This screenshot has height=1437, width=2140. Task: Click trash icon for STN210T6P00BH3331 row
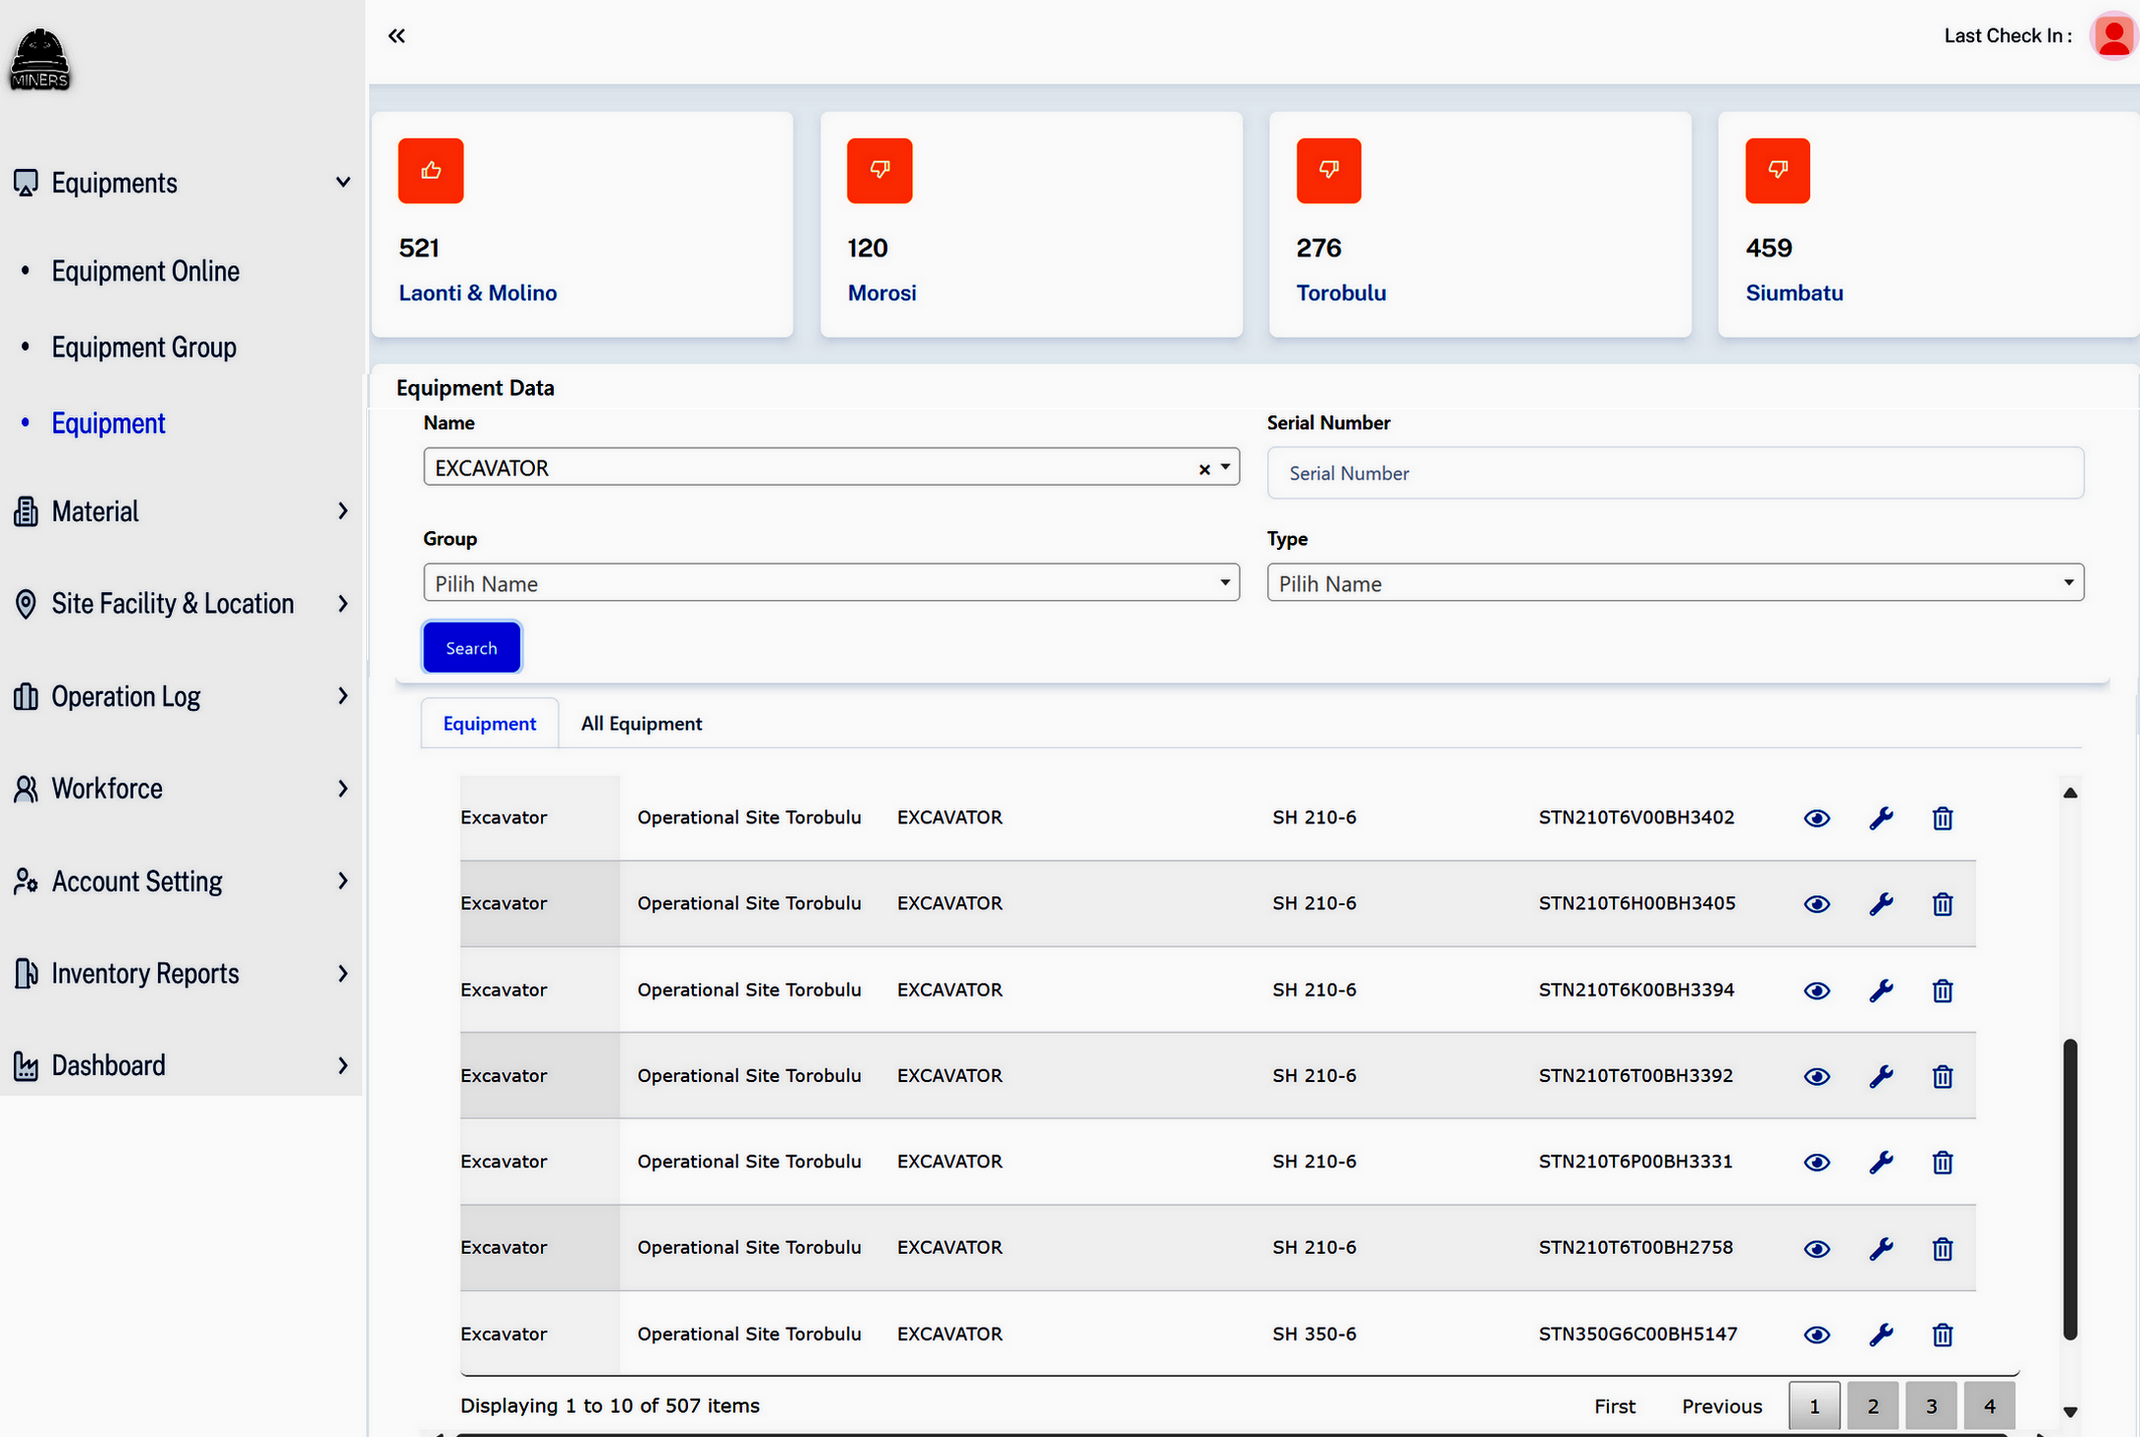tap(1942, 1162)
